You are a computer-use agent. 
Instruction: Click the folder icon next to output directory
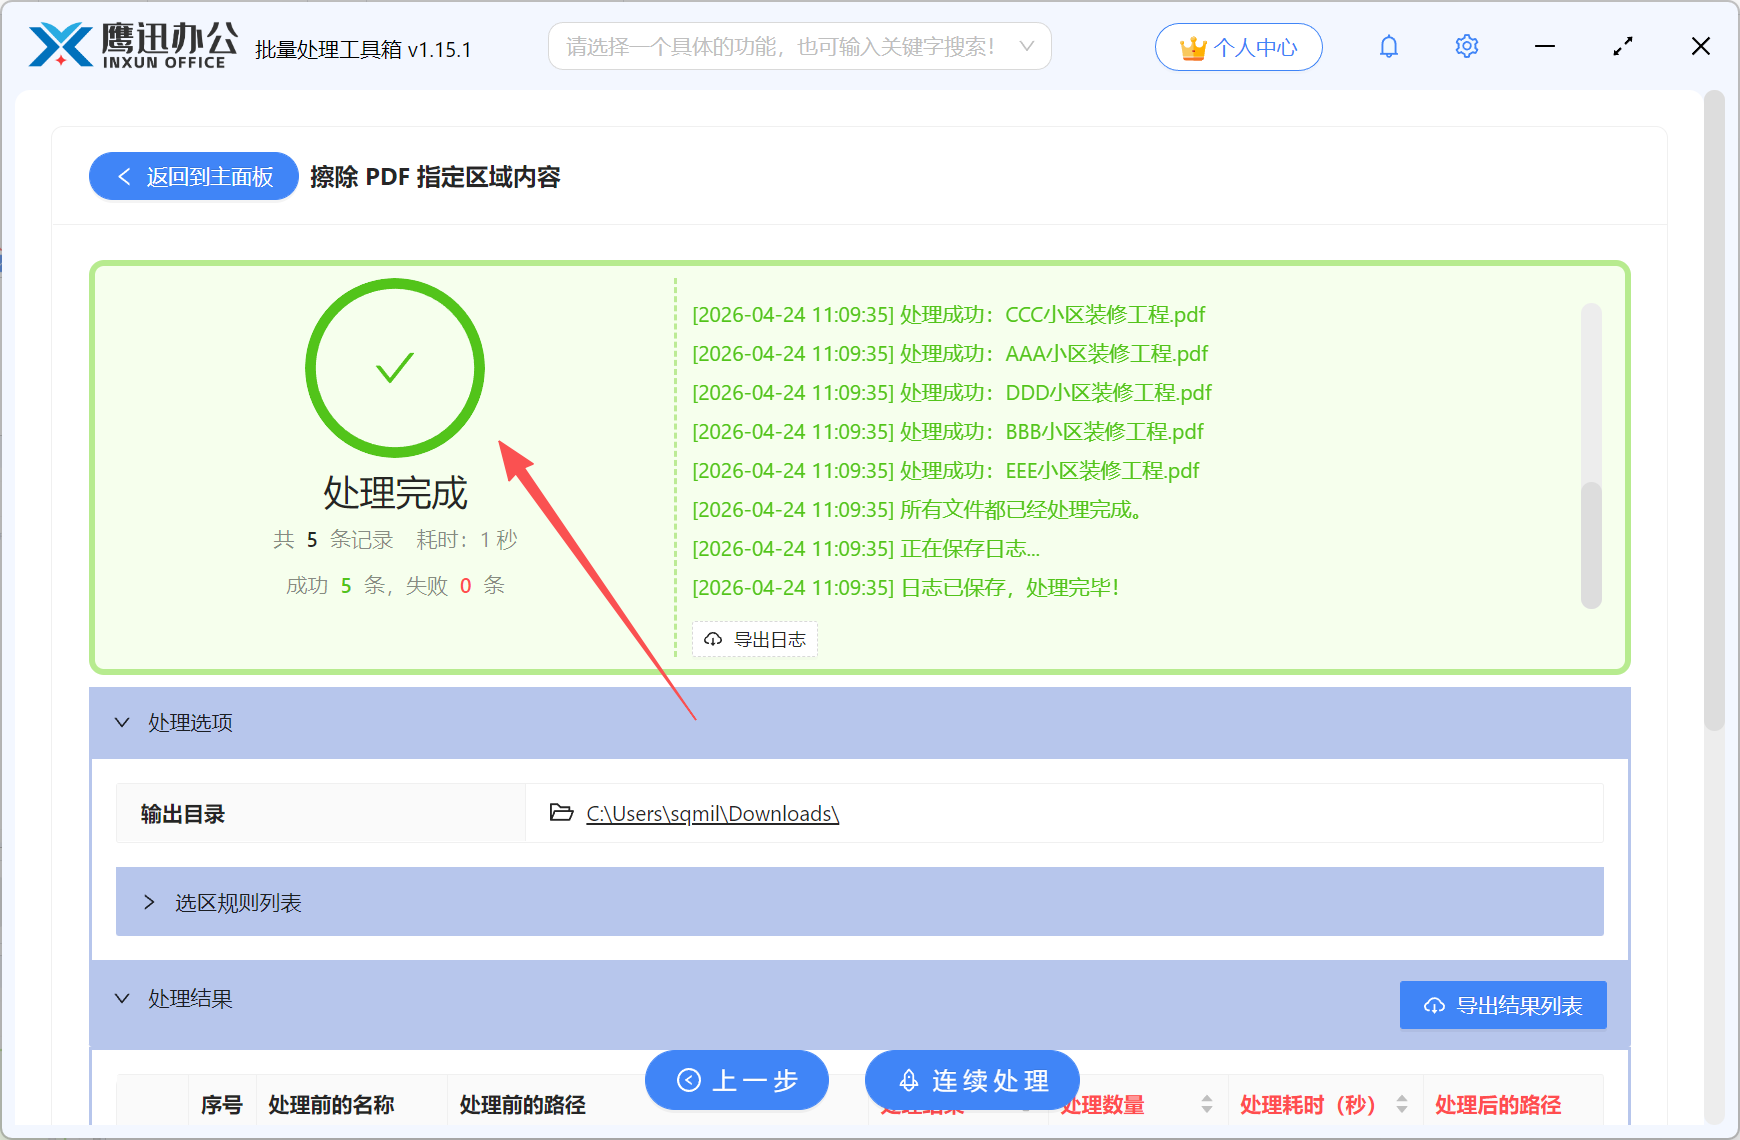pos(560,813)
